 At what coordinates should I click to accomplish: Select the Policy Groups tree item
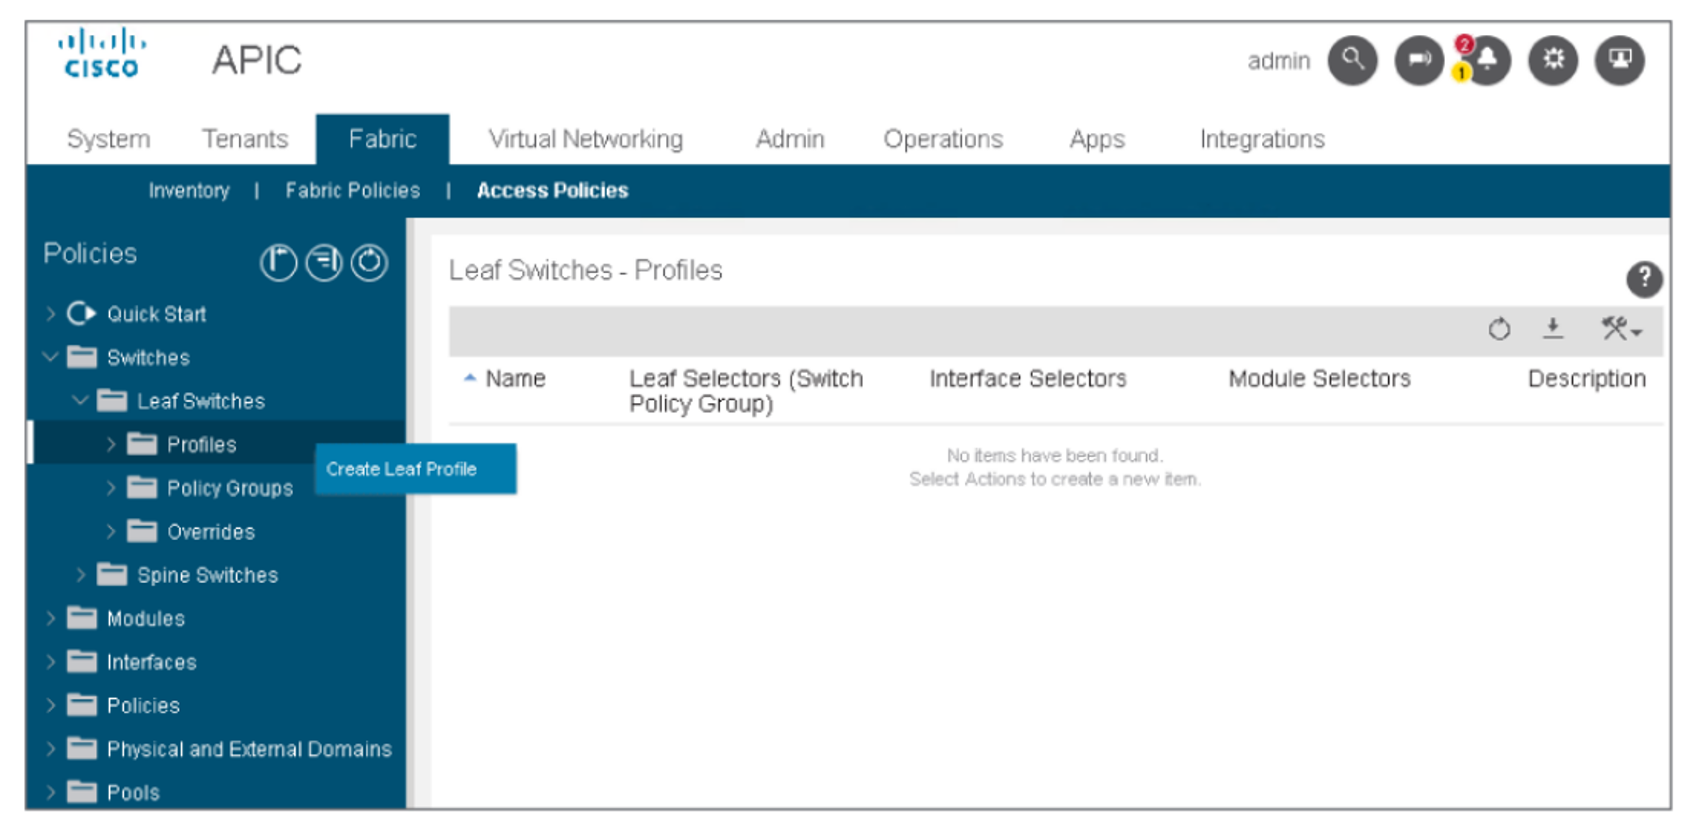tap(230, 488)
